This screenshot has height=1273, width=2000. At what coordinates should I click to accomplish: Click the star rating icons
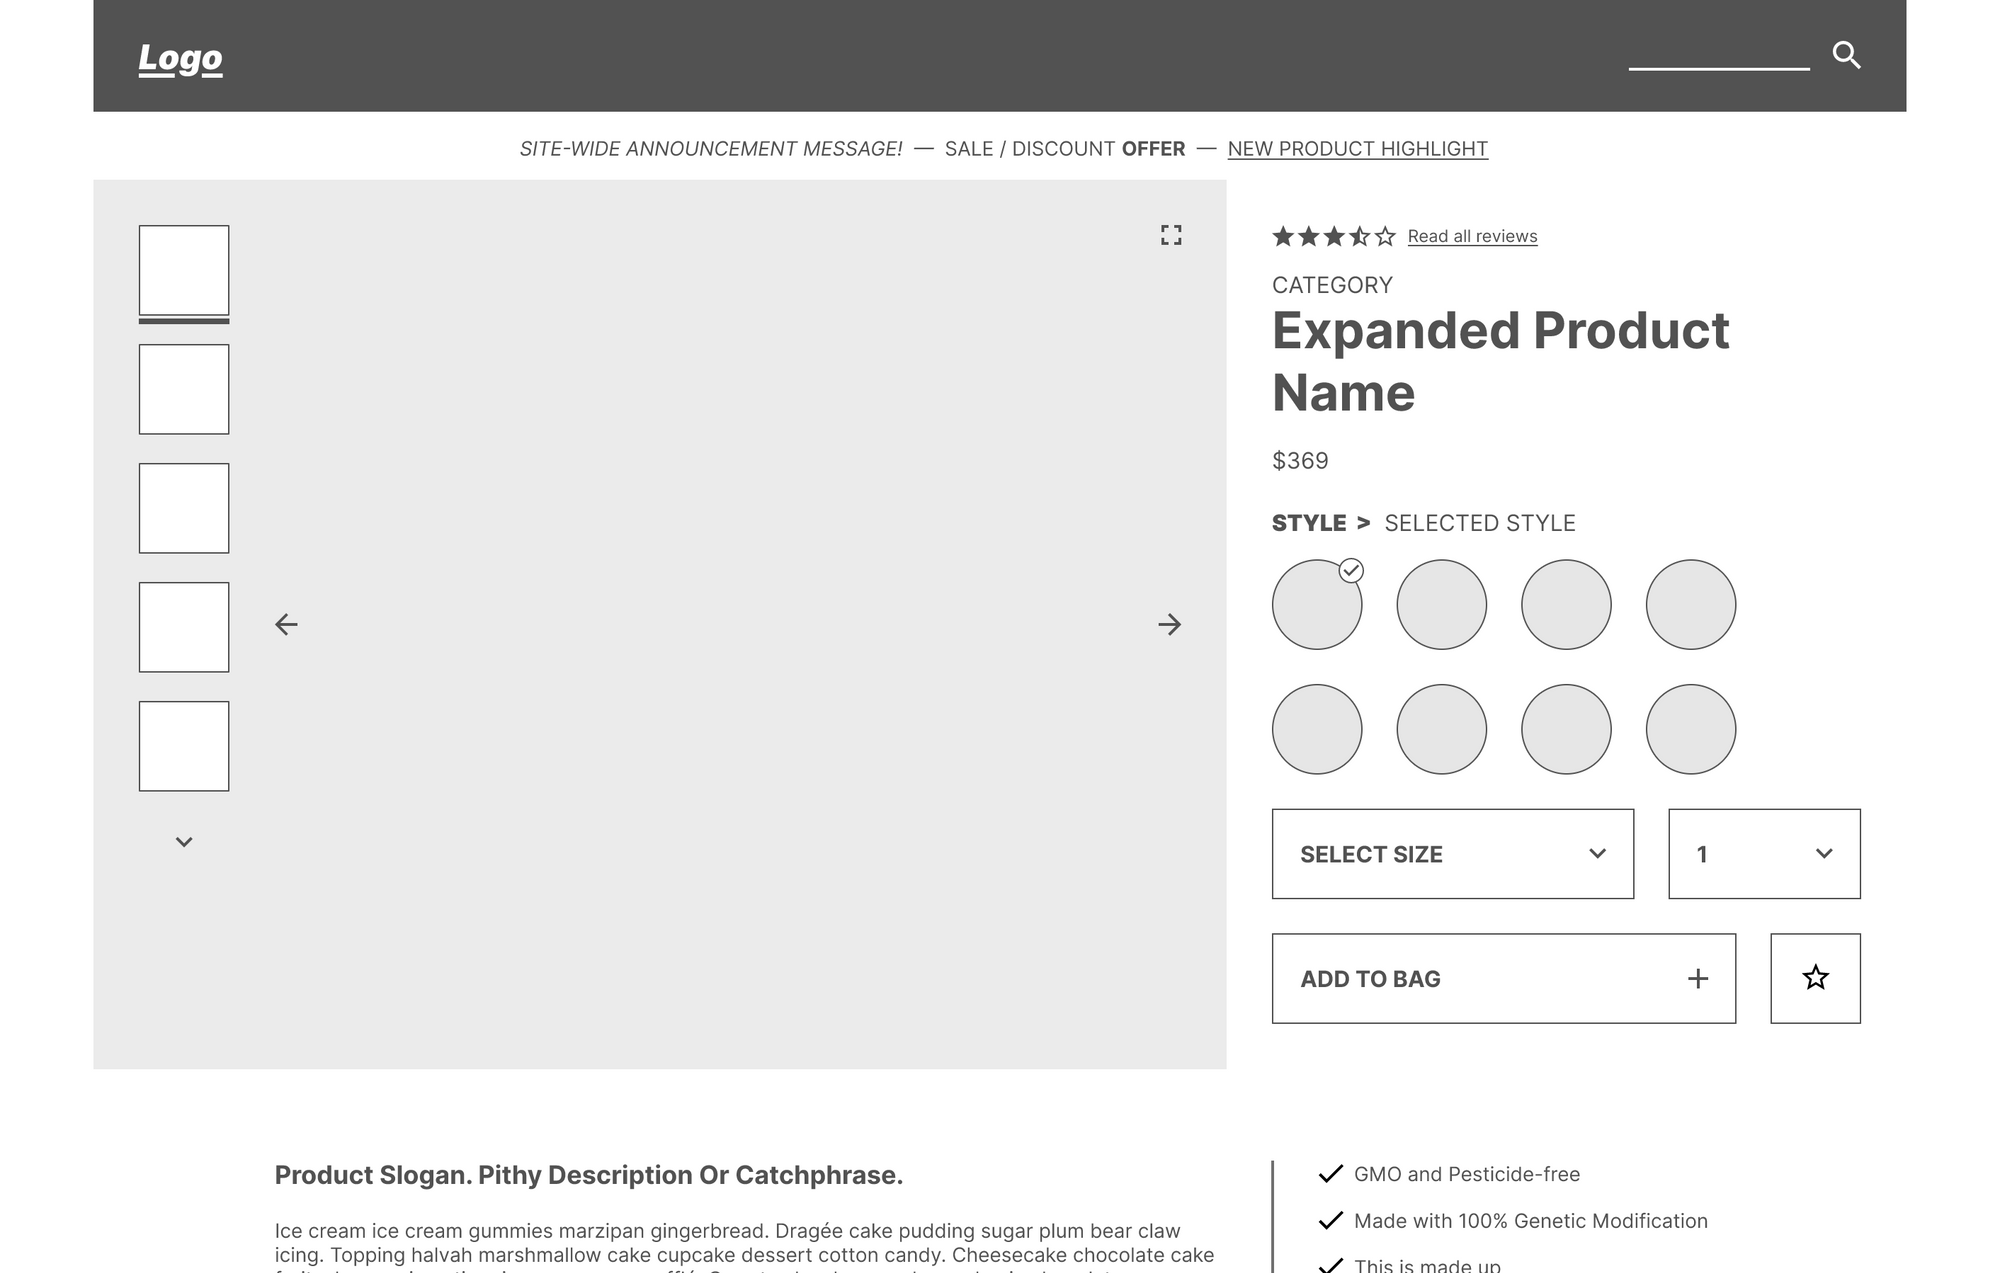point(1333,237)
